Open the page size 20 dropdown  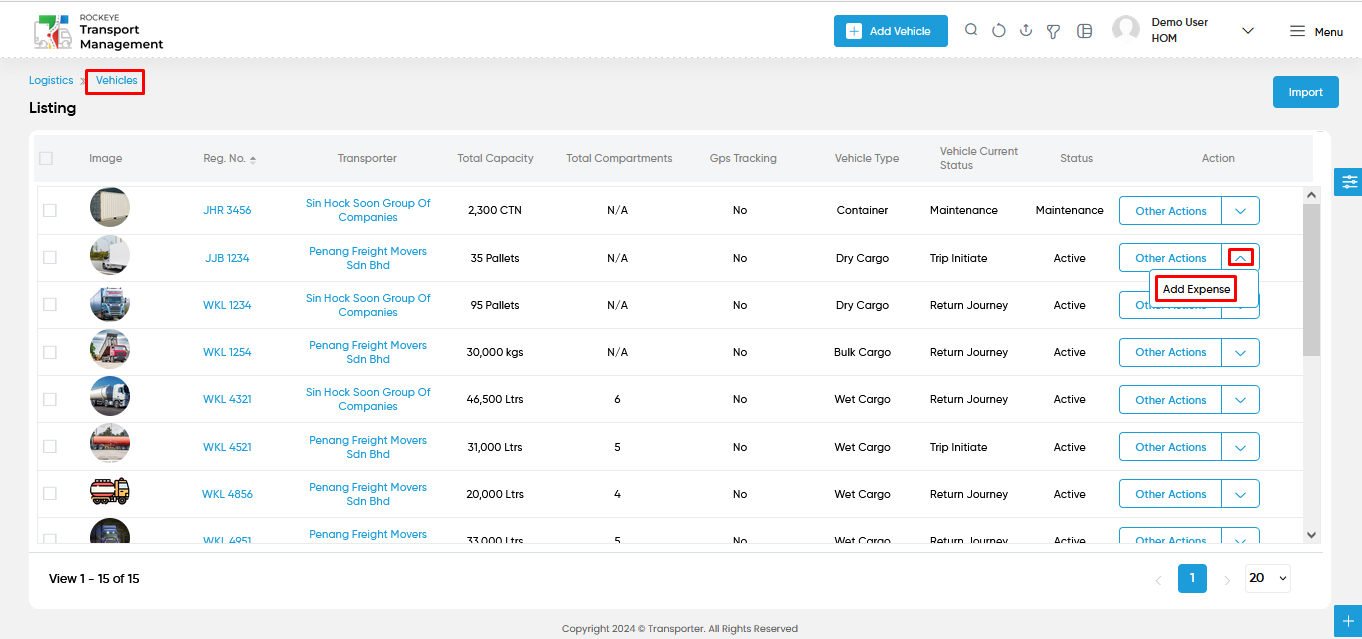pyautogui.click(x=1268, y=578)
